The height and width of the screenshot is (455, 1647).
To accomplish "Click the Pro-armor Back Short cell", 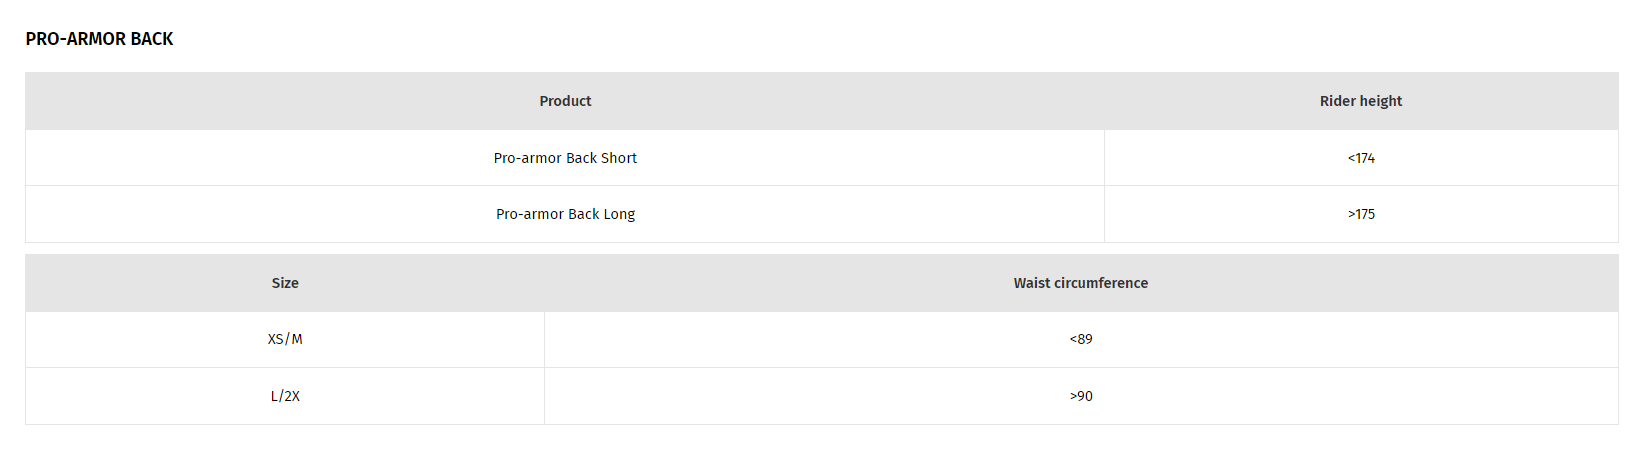I will point(565,158).
